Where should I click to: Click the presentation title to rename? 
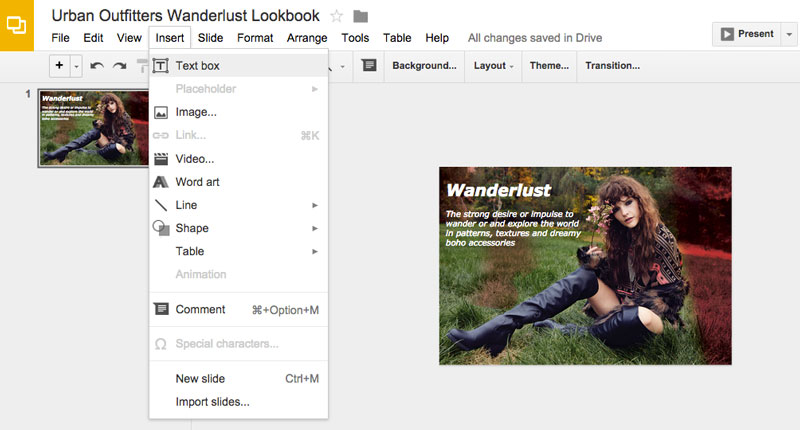(186, 16)
